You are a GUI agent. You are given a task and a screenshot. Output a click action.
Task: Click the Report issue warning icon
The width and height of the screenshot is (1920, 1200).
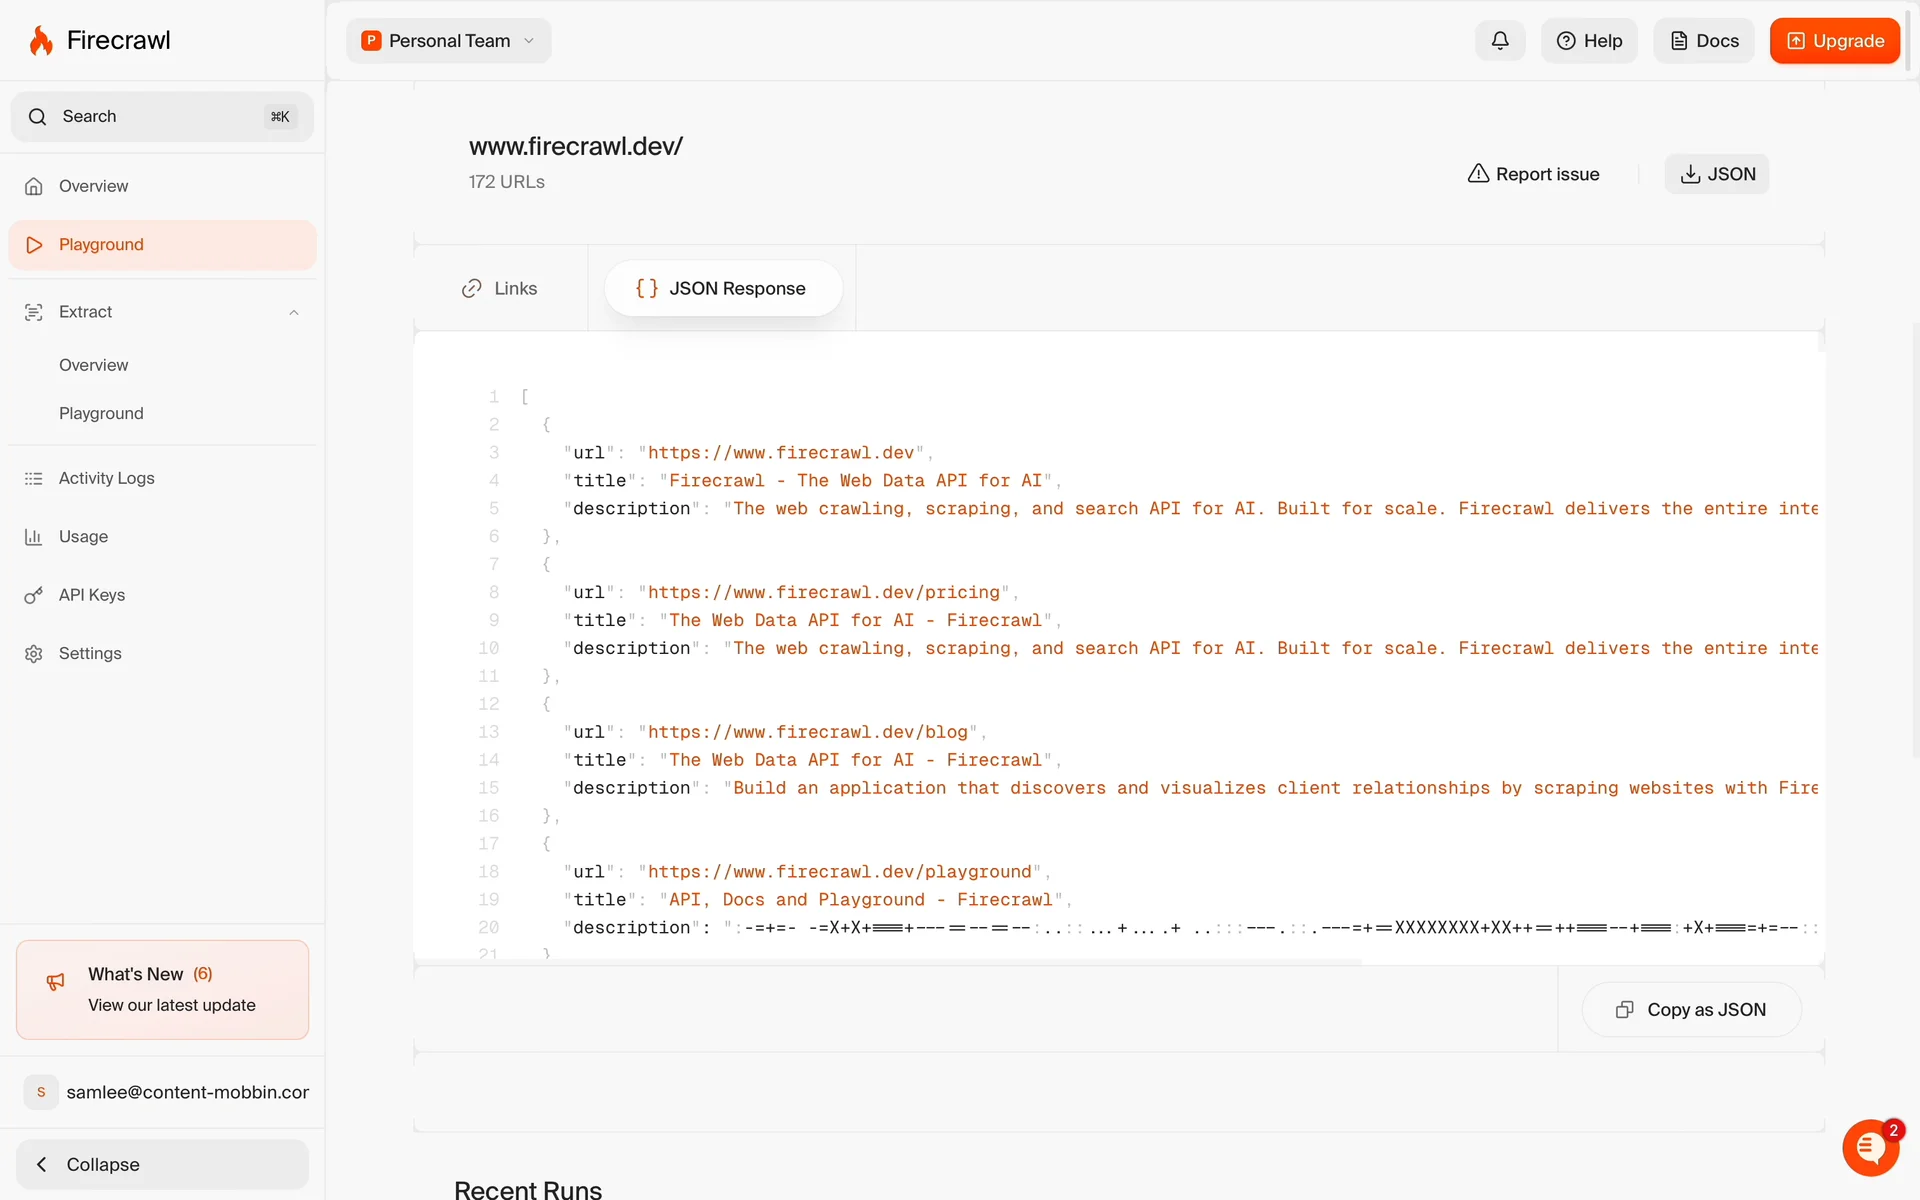(1478, 174)
